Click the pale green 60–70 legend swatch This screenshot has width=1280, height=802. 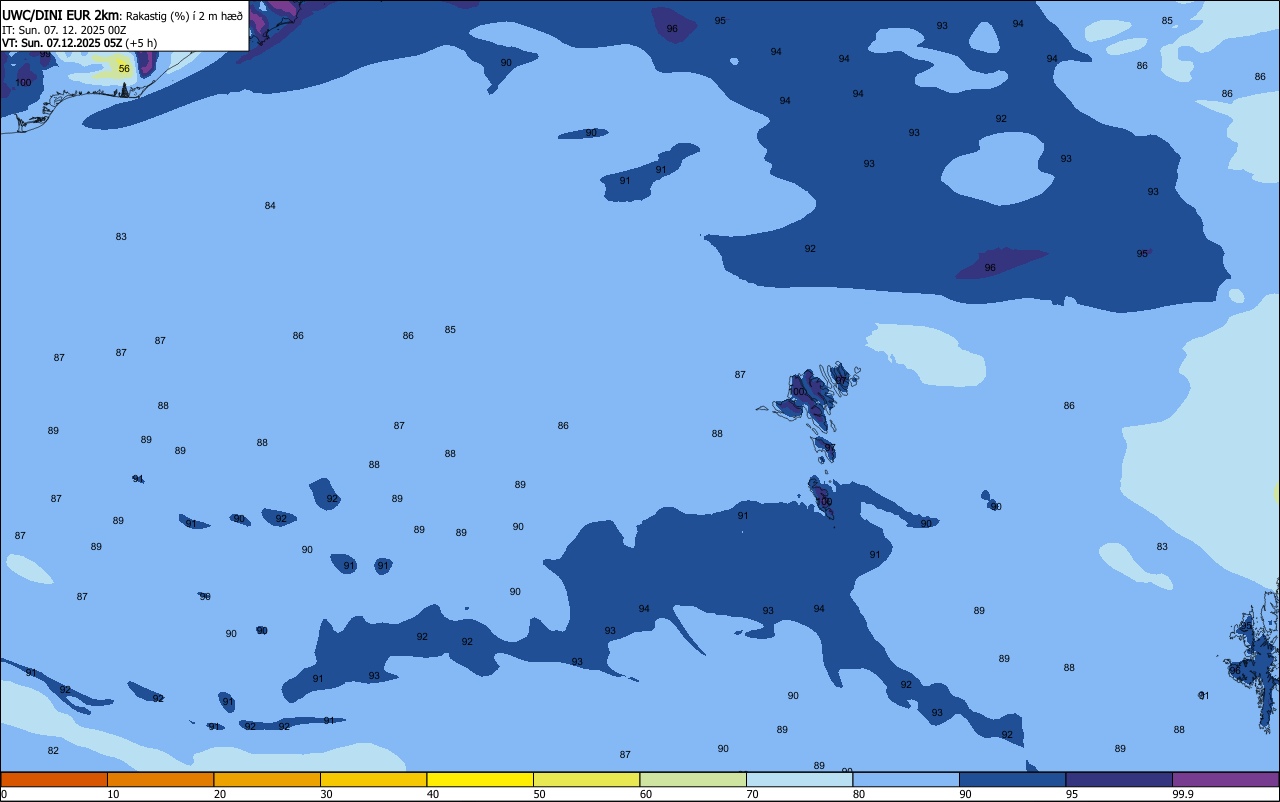[693, 779]
